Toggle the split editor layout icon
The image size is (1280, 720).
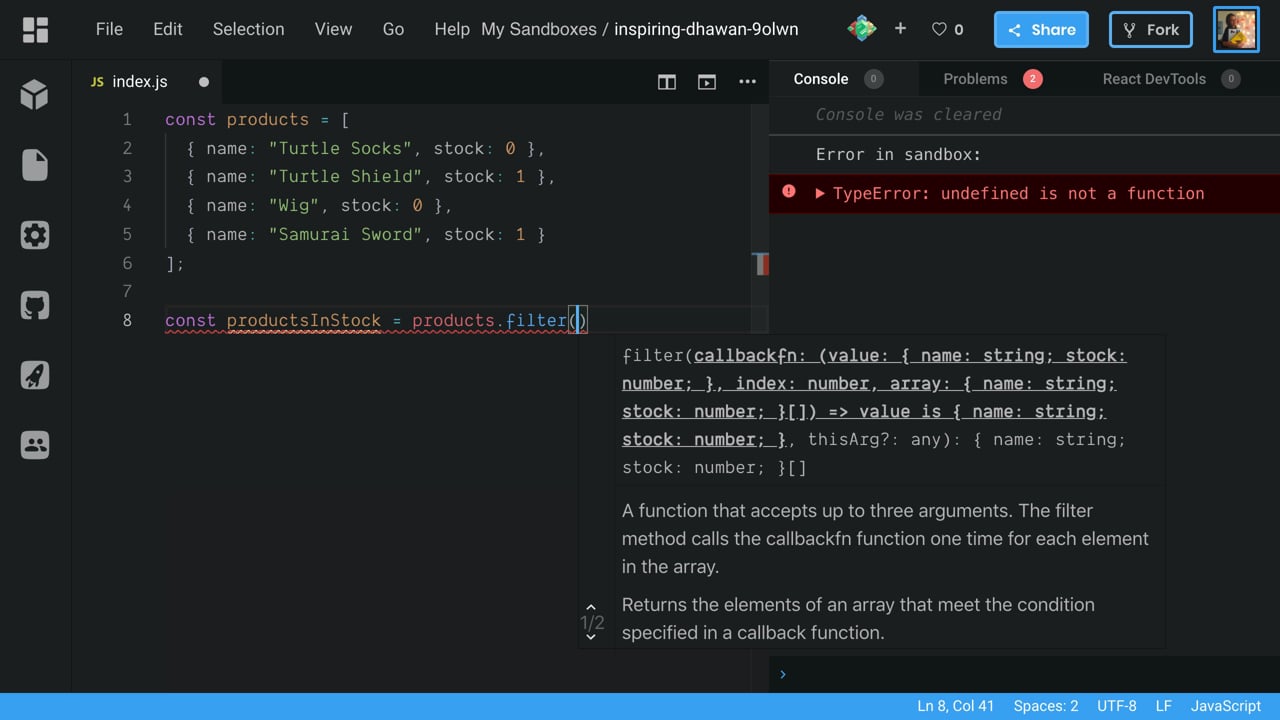point(667,82)
